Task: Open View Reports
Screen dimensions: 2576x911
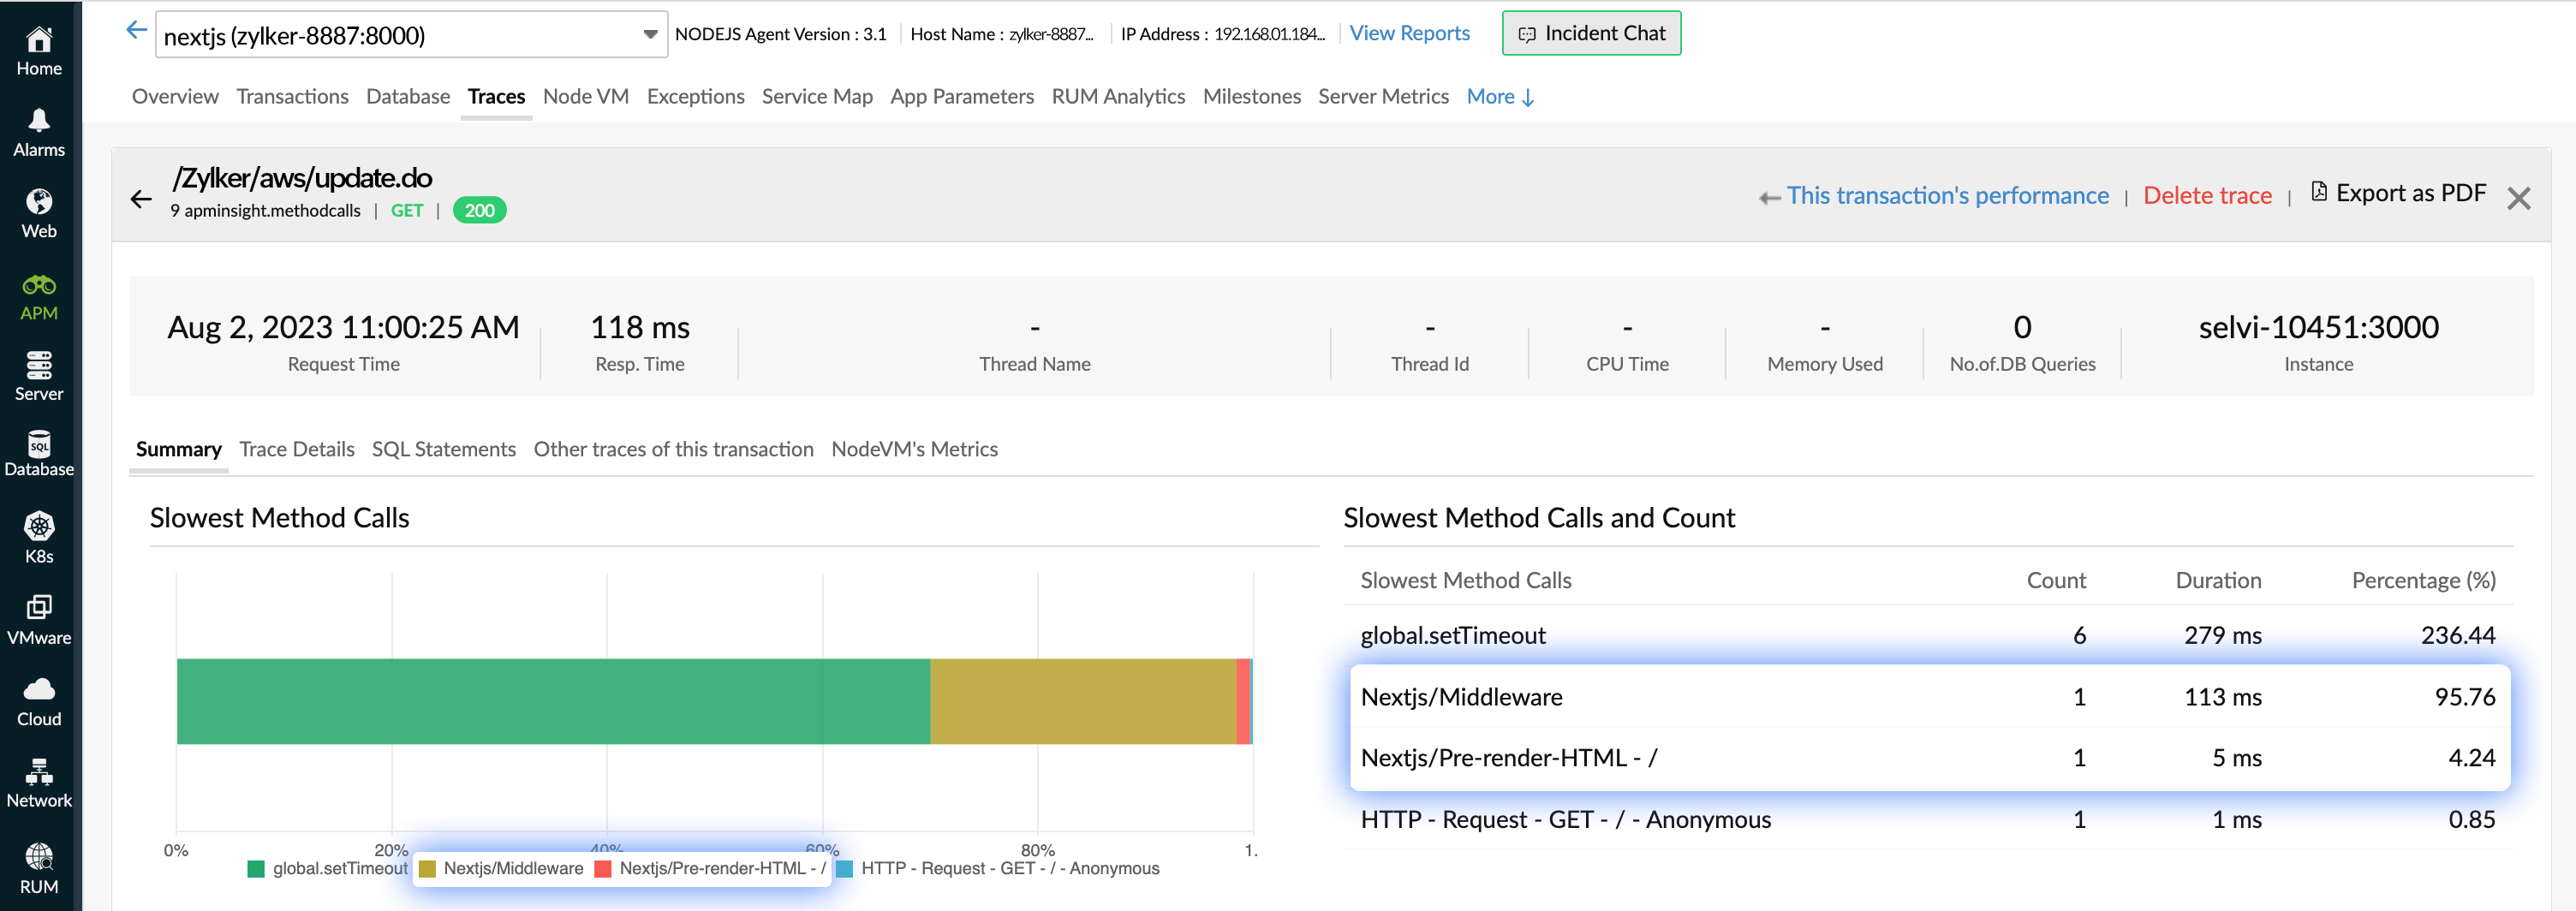Action: (x=1409, y=33)
